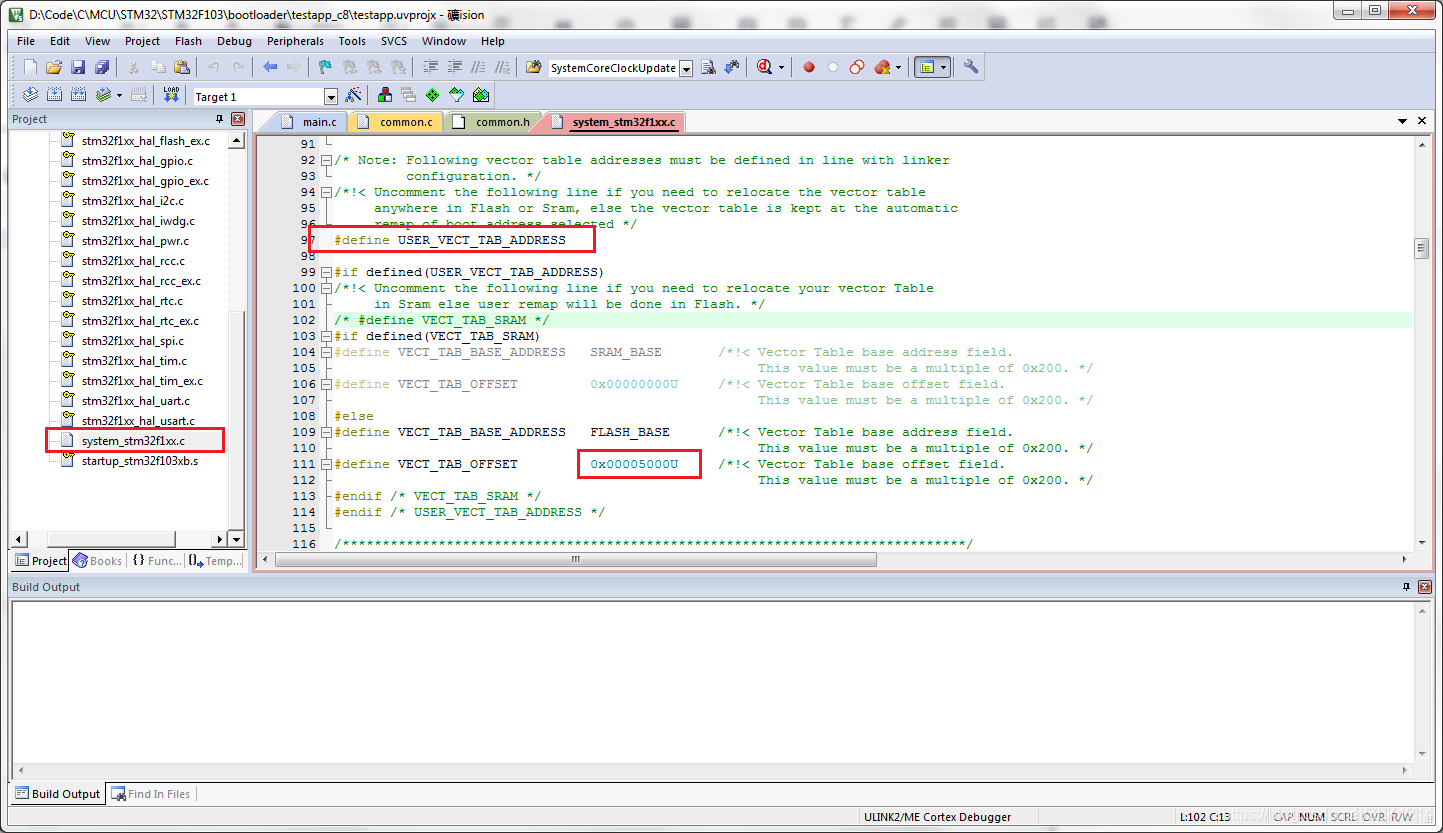Select system_stm32f1xx.c in the Project tree
1443x833 pixels.
(x=135, y=440)
